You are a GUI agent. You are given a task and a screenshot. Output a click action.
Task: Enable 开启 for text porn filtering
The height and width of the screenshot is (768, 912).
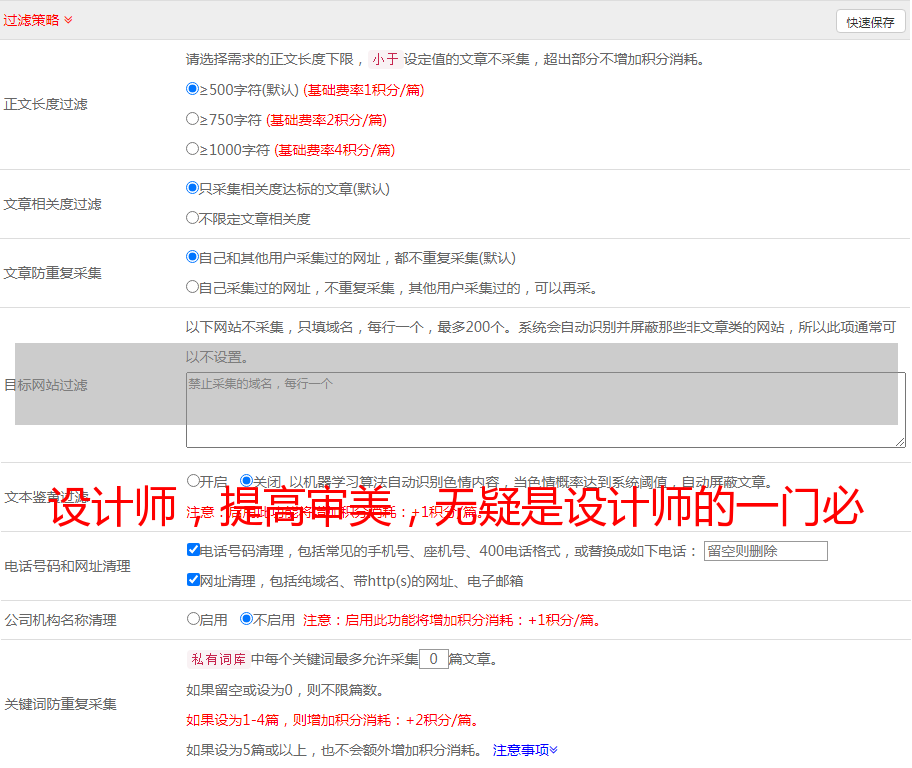(193, 481)
